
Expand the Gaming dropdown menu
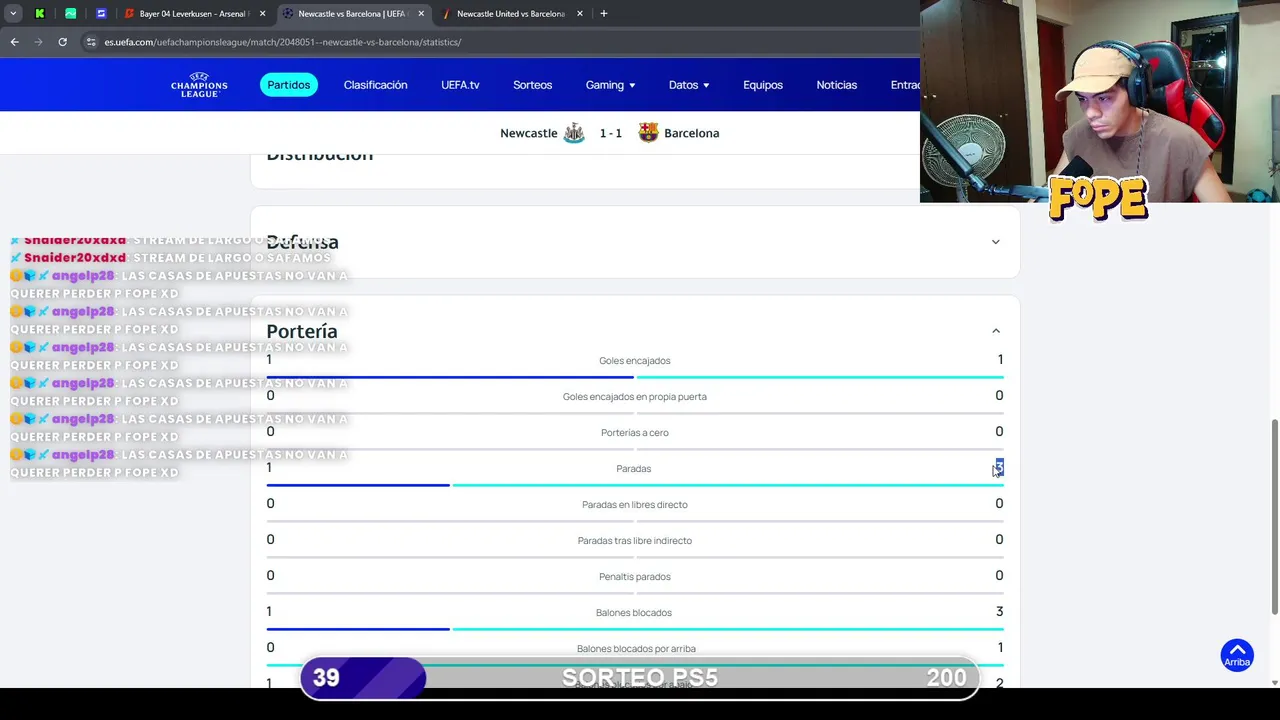[610, 85]
